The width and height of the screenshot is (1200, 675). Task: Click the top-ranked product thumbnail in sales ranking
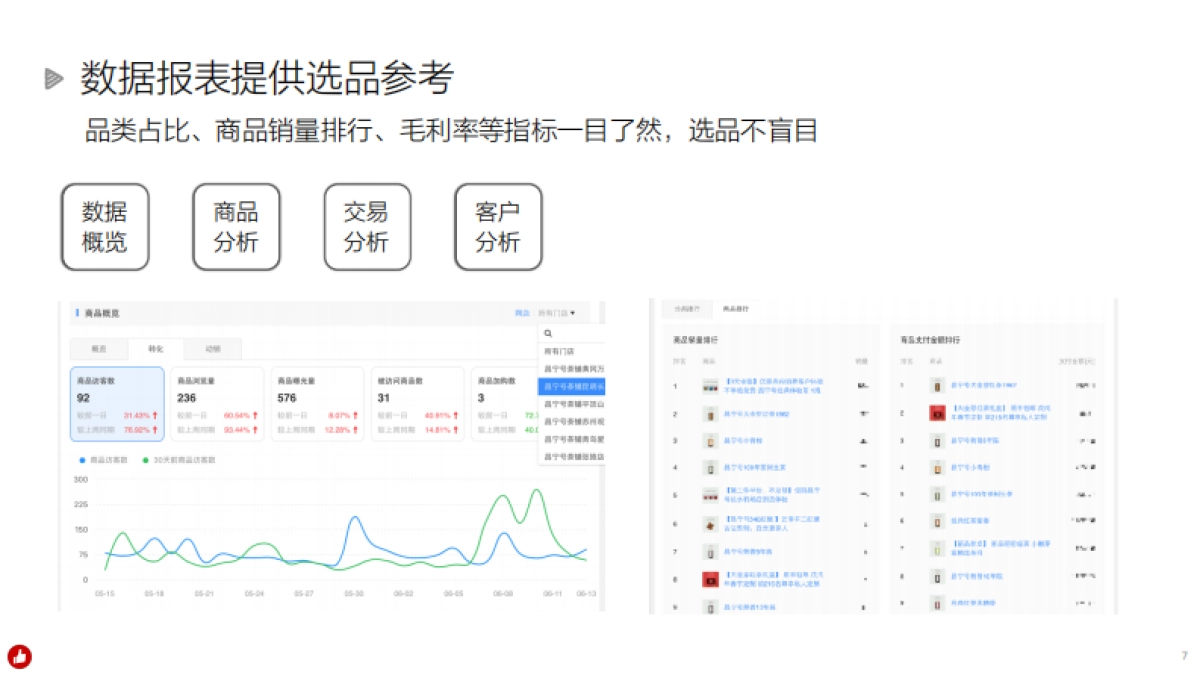tap(711, 386)
